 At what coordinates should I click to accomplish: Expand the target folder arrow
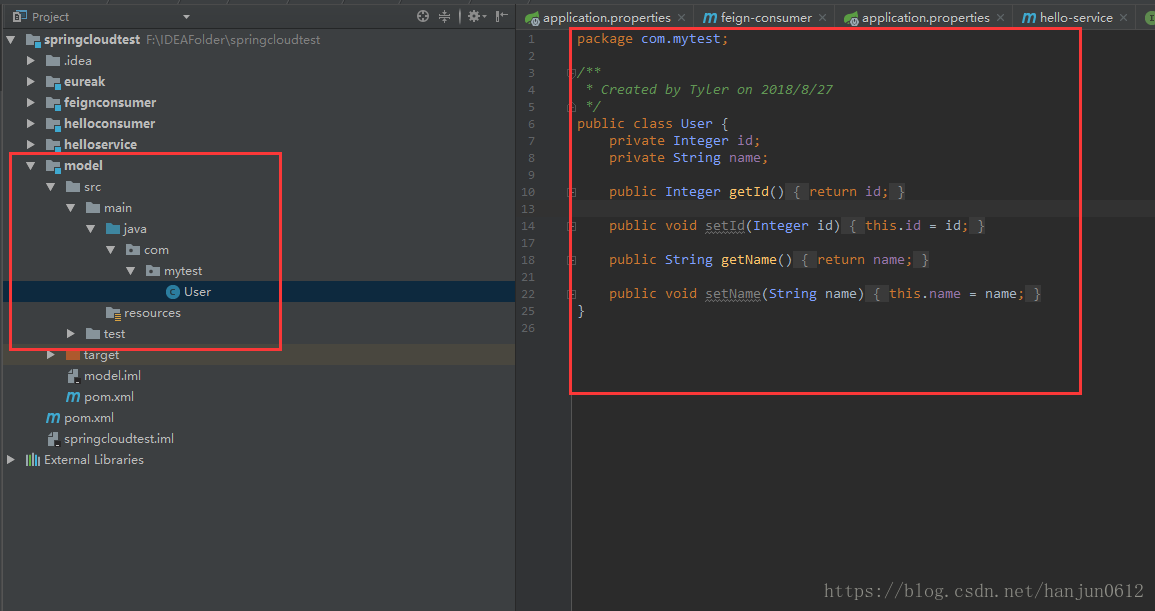coord(51,355)
